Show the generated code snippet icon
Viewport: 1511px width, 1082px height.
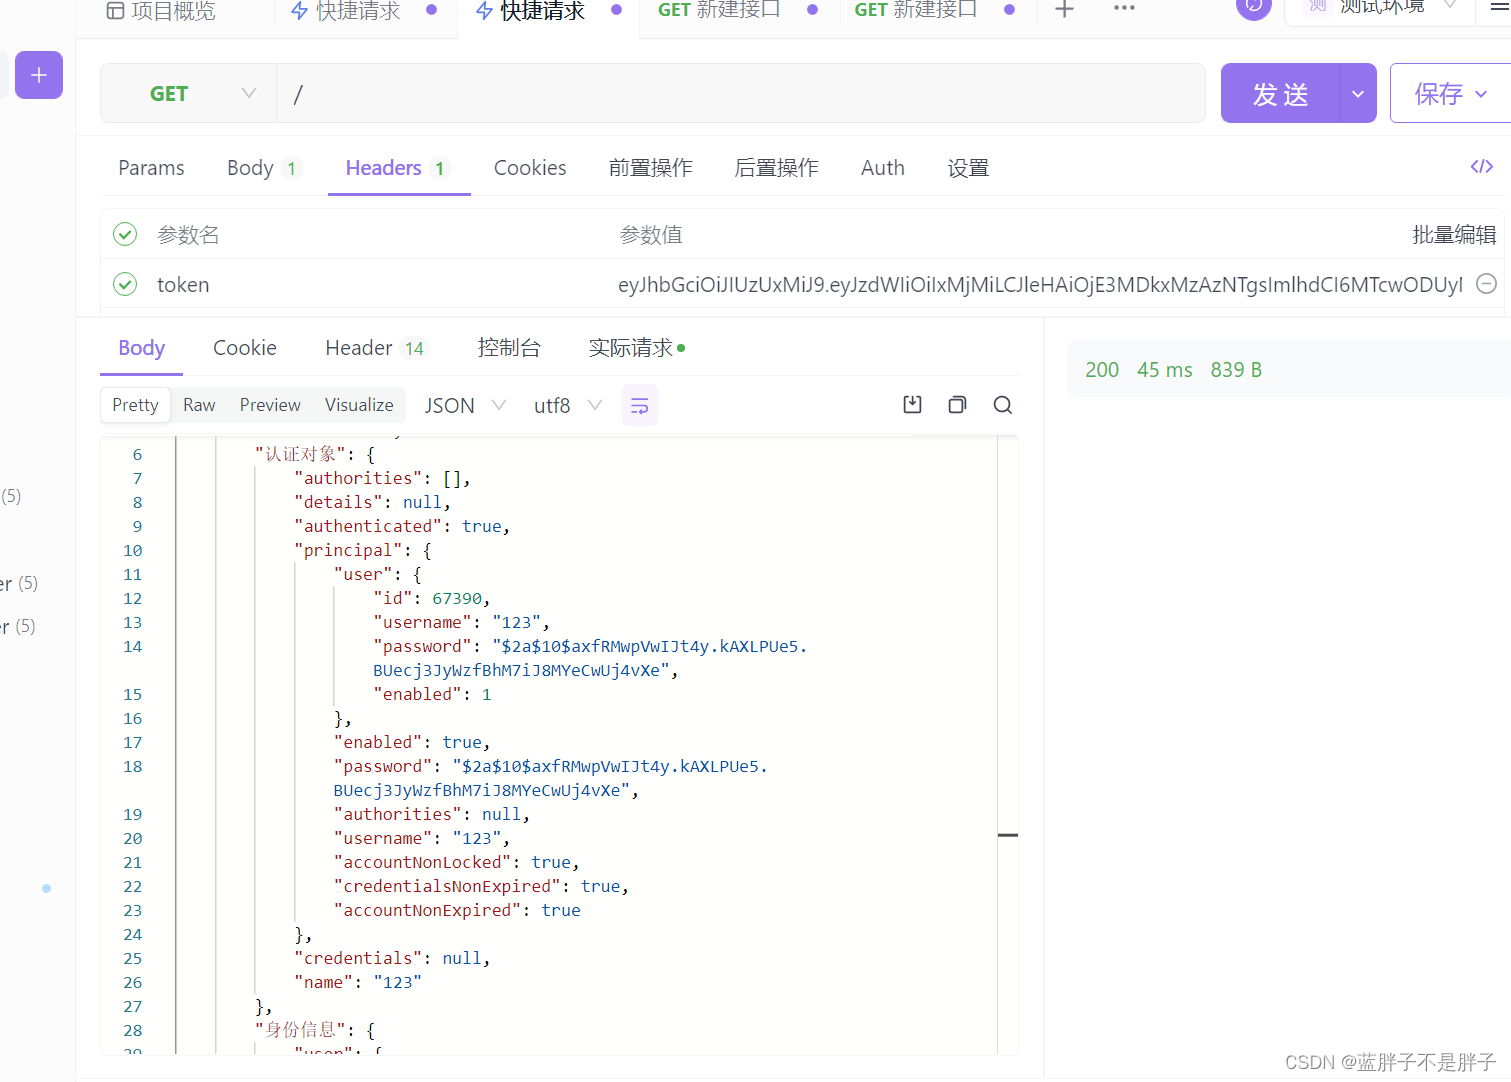[1482, 166]
